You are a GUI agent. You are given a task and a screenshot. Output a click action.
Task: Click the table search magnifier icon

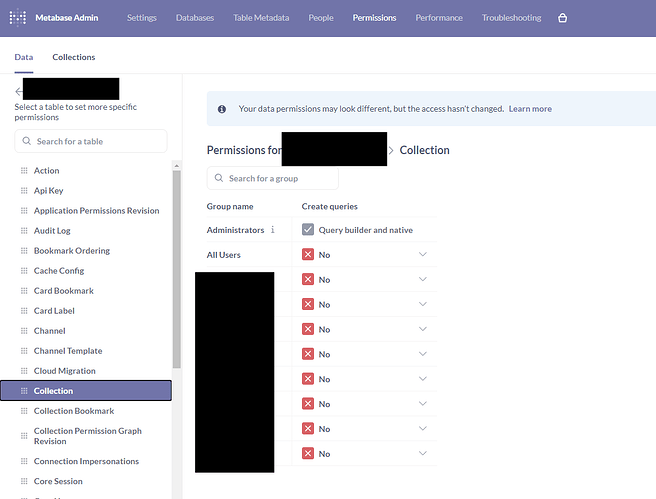click(x=26, y=141)
